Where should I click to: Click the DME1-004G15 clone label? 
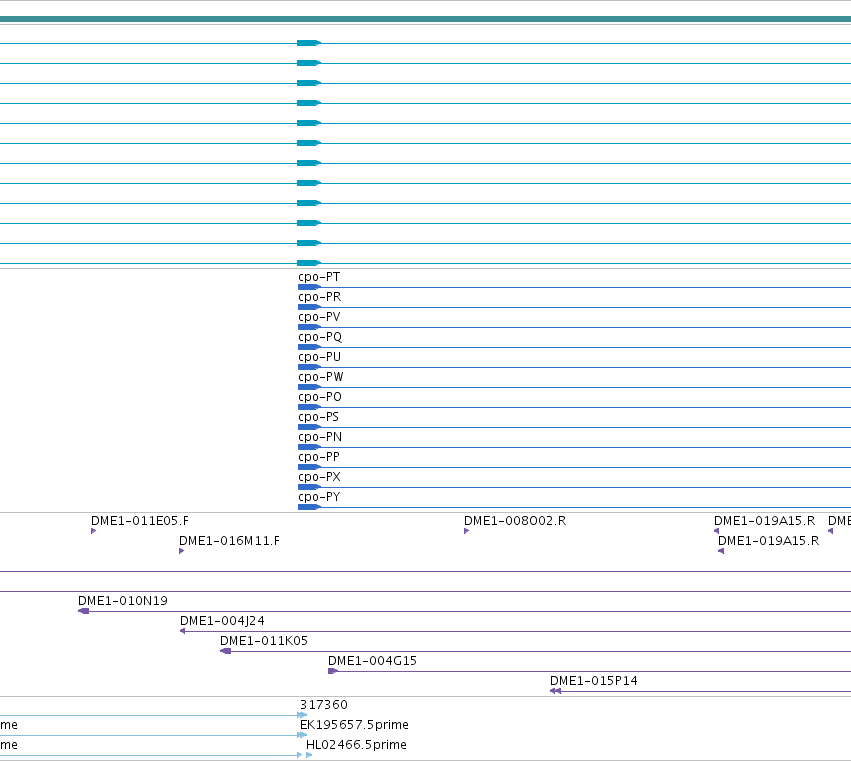(x=372, y=661)
